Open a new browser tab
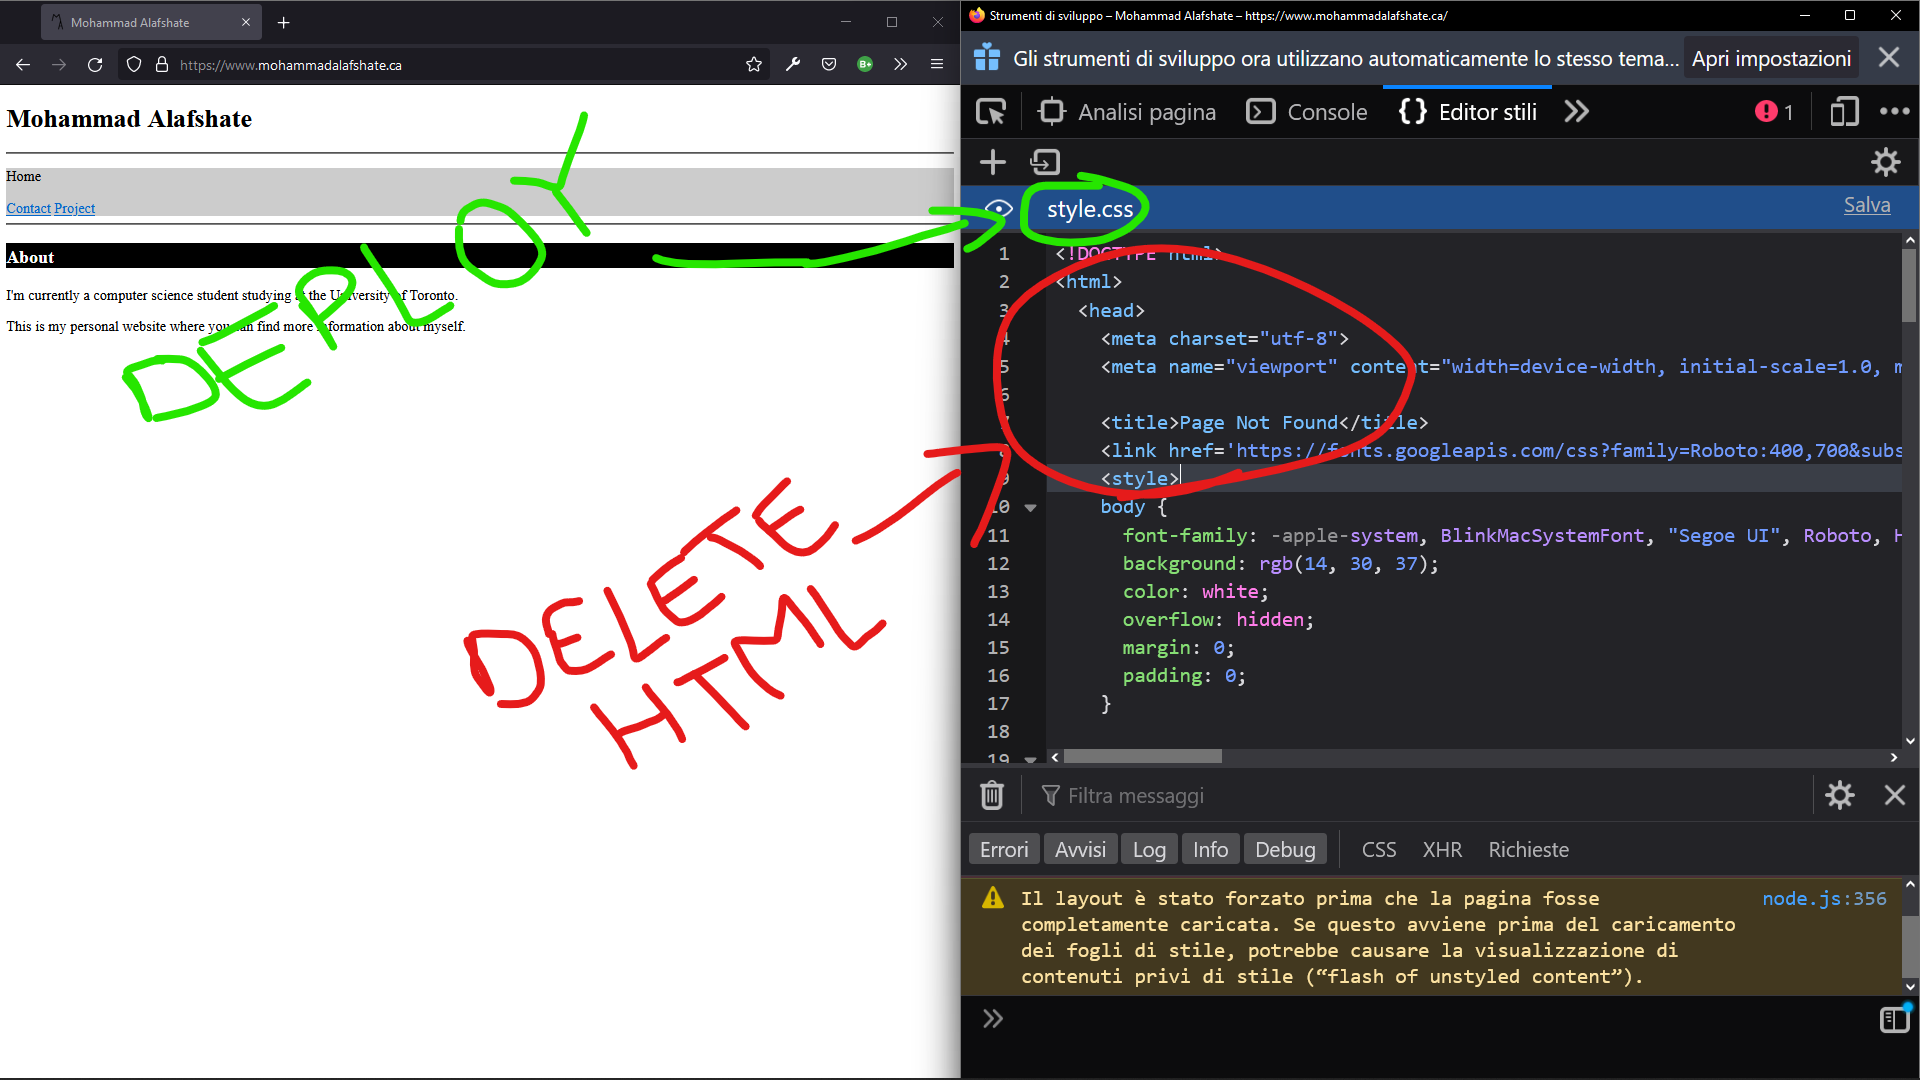This screenshot has height=1080, width=1920. 284,22
